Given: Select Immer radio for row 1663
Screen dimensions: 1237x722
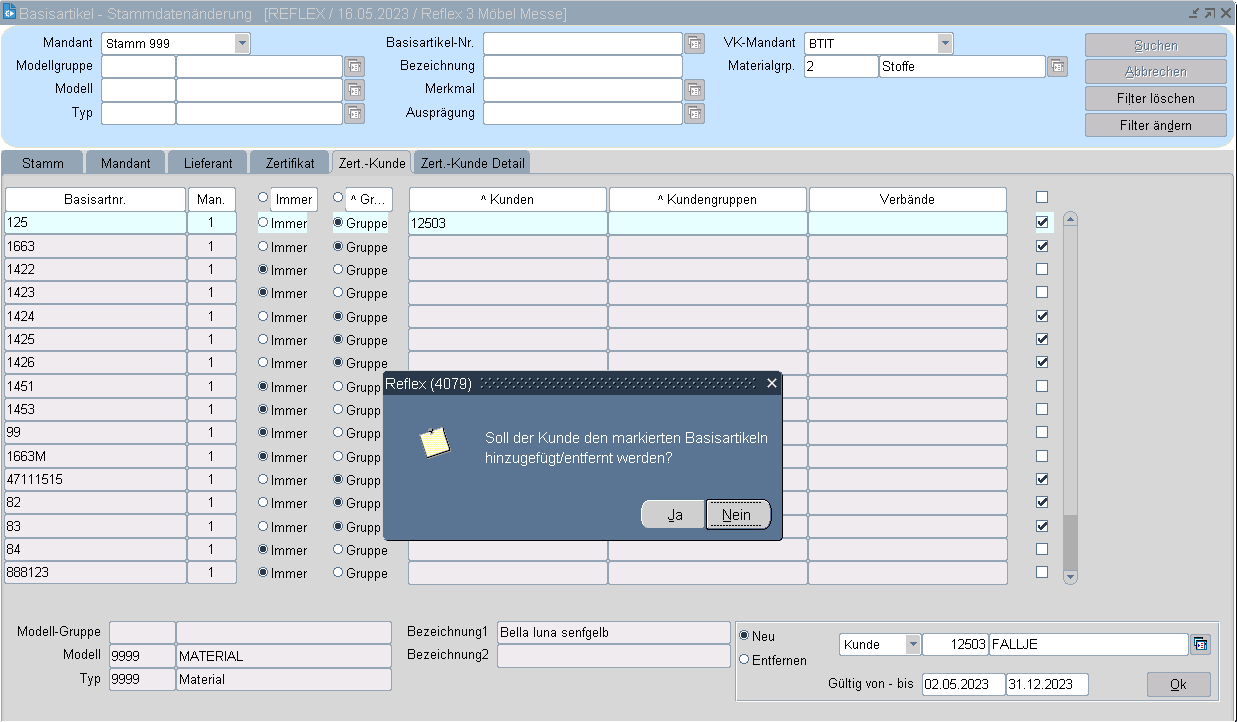Looking at the screenshot, I should [x=264, y=247].
